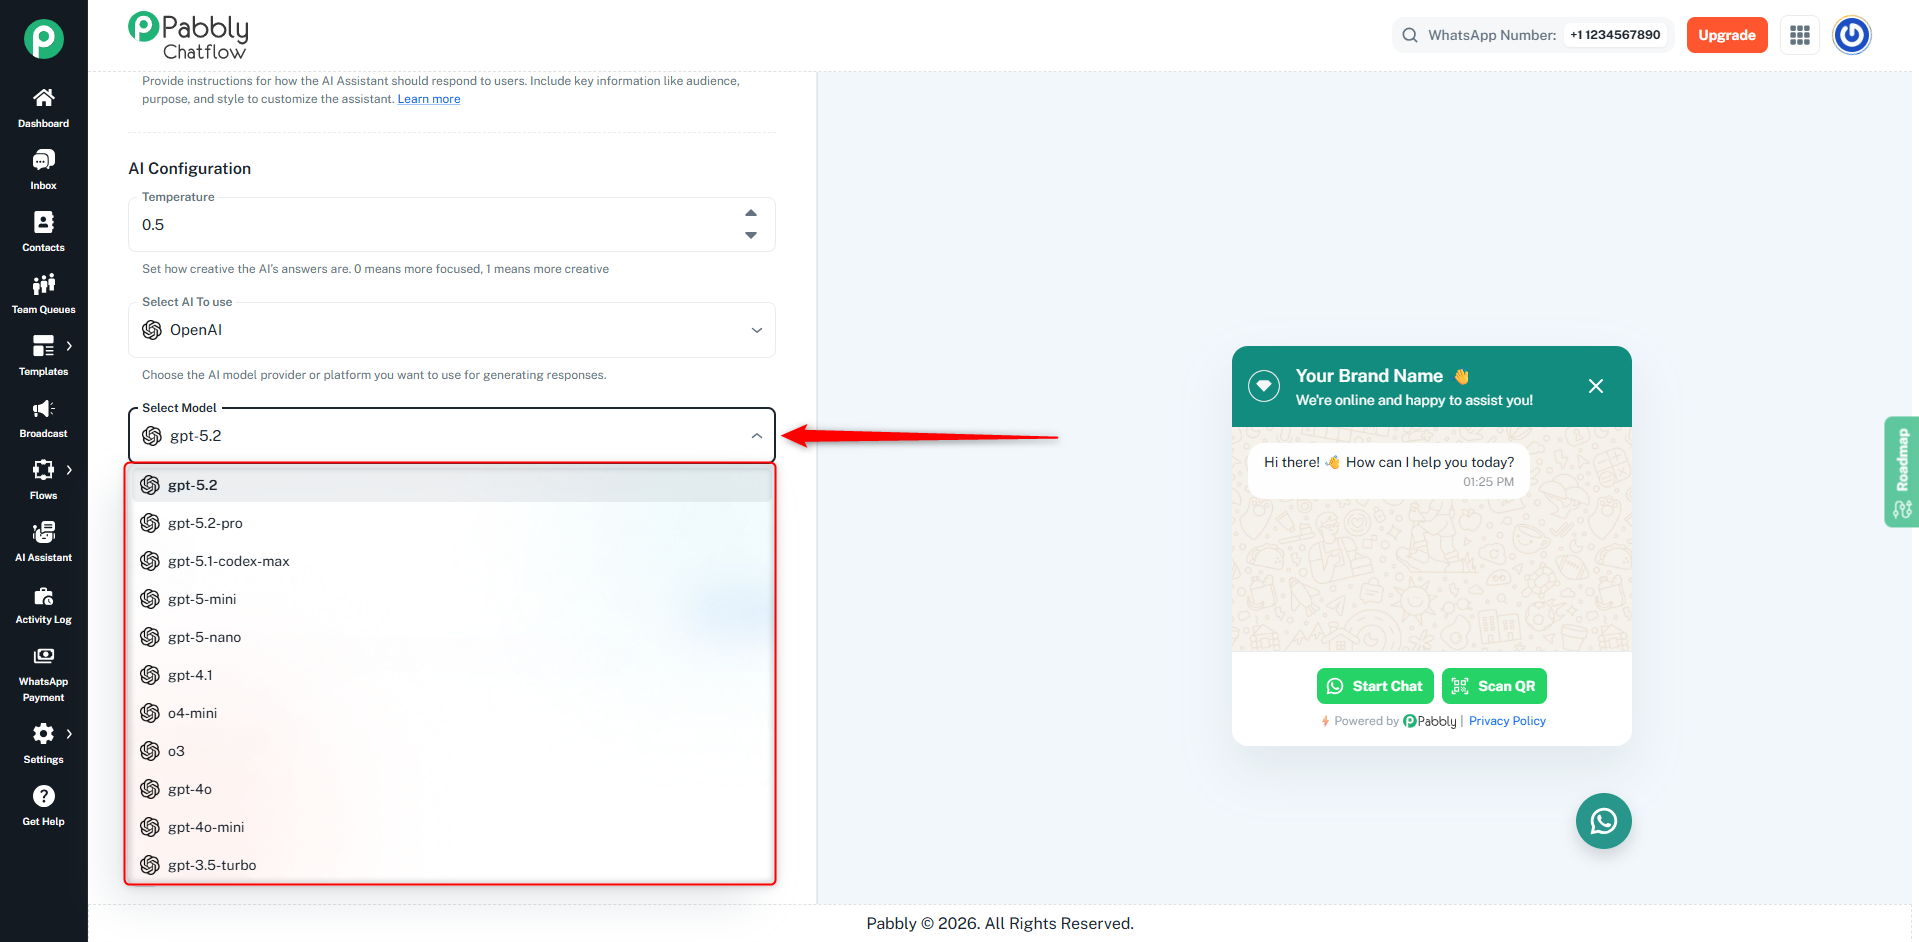The width and height of the screenshot is (1919, 942).
Task: Select the gpt-5-nano option
Action: (x=452, y=637)
